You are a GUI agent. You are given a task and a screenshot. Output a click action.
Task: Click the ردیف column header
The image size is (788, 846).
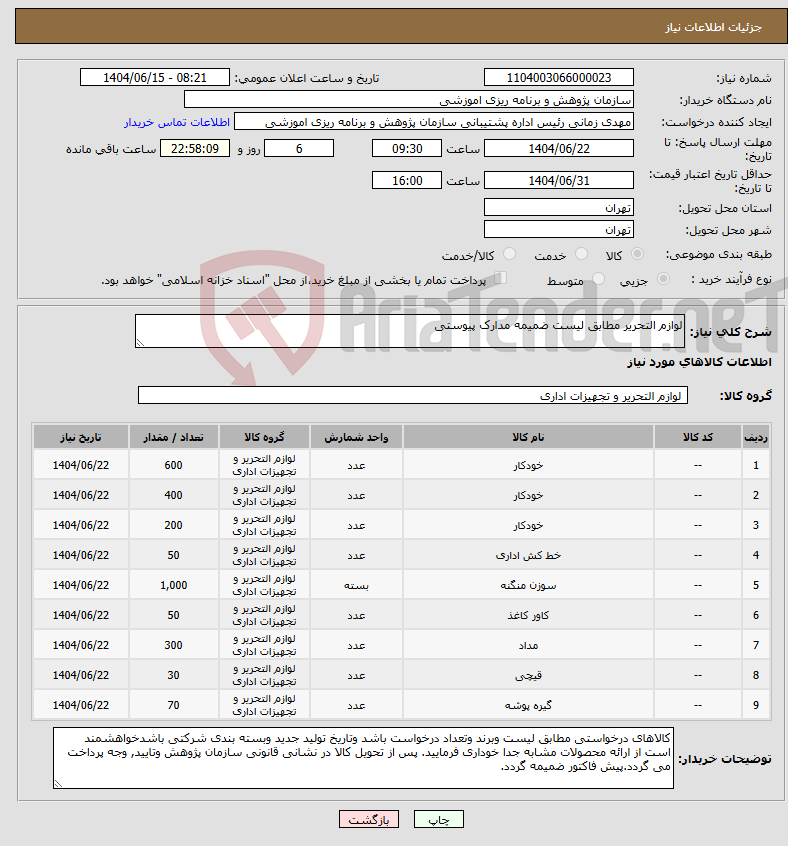point(756,437)
